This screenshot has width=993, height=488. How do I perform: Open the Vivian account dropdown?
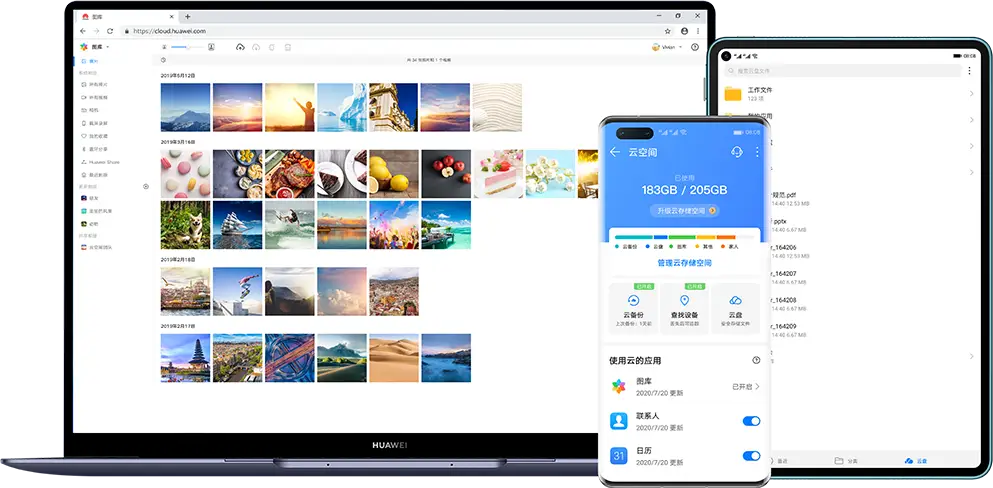pyautogui.click(x=667, y=47)
